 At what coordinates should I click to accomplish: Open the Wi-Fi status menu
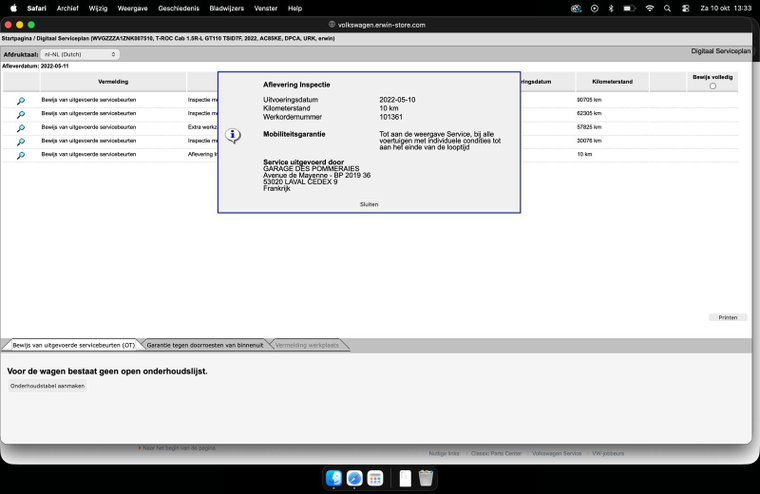click(649, 8)
